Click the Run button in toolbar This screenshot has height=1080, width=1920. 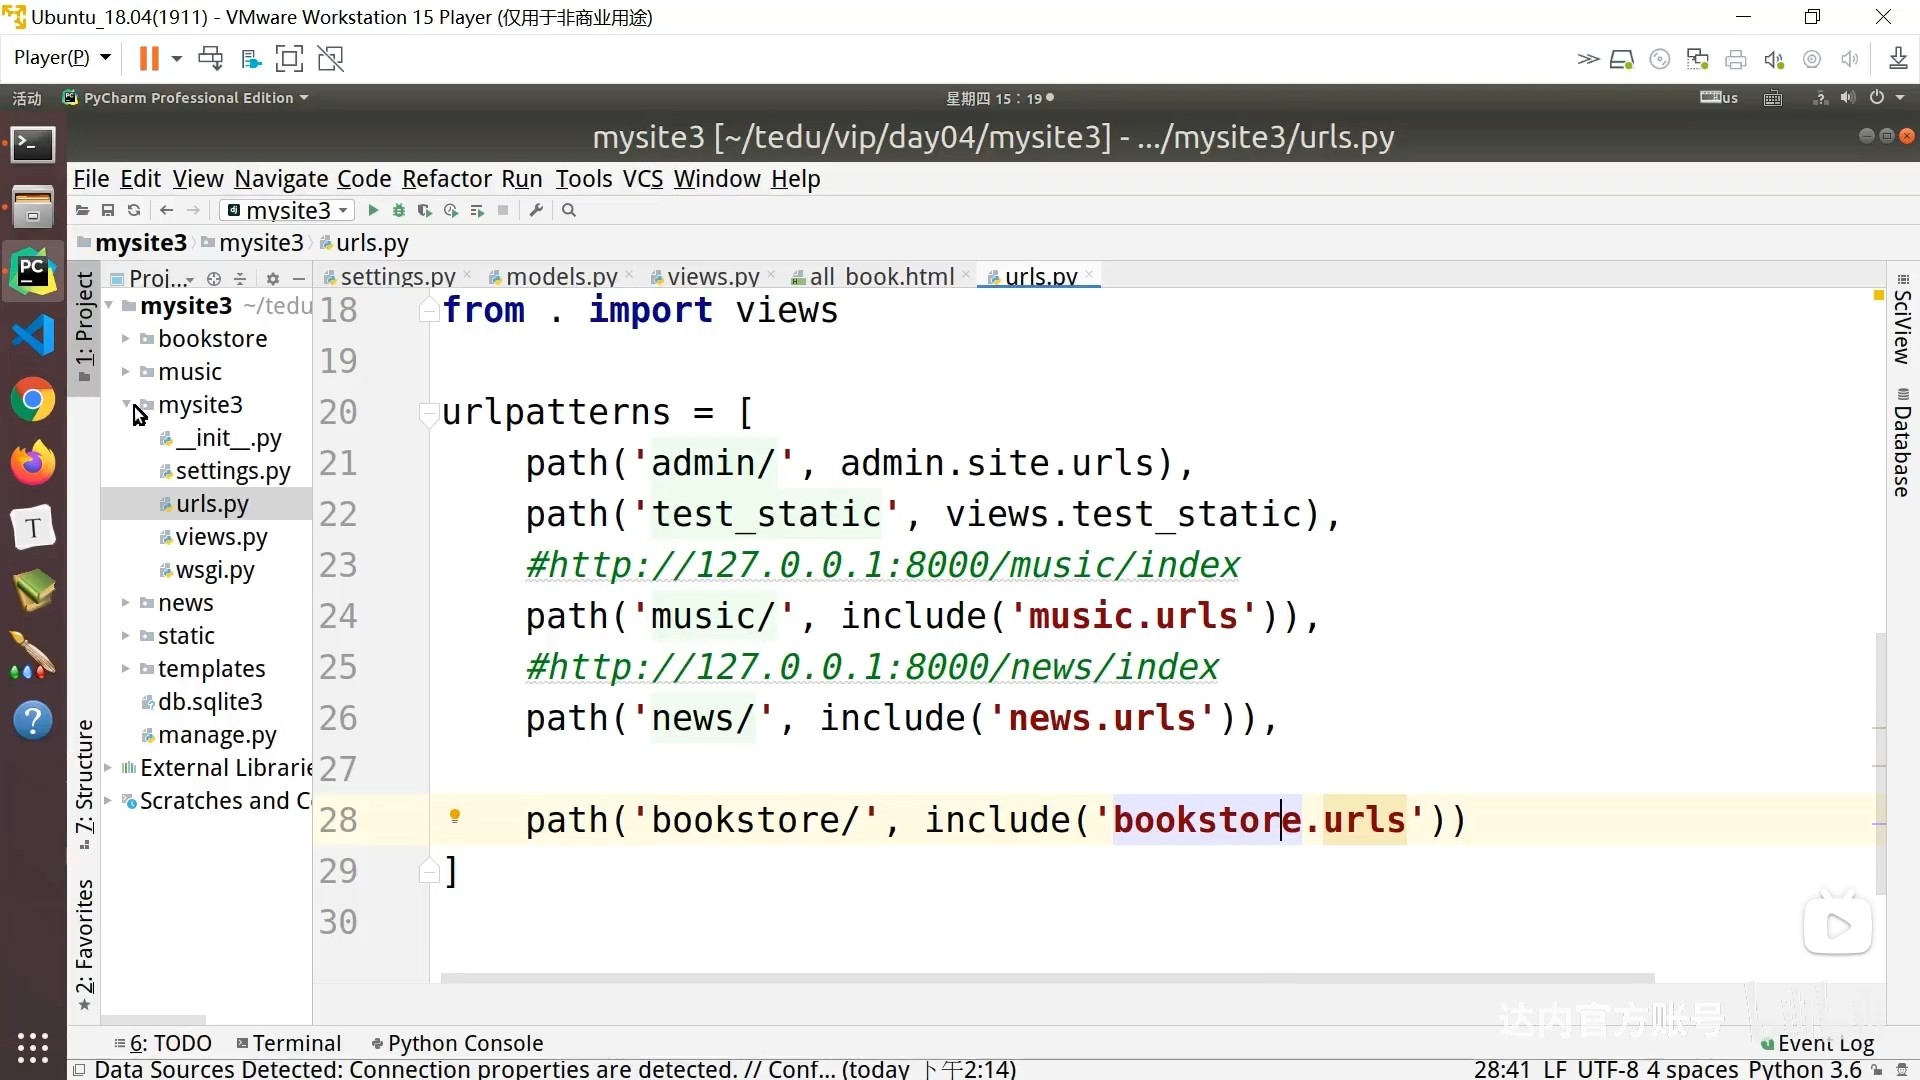tap(373, 210)
